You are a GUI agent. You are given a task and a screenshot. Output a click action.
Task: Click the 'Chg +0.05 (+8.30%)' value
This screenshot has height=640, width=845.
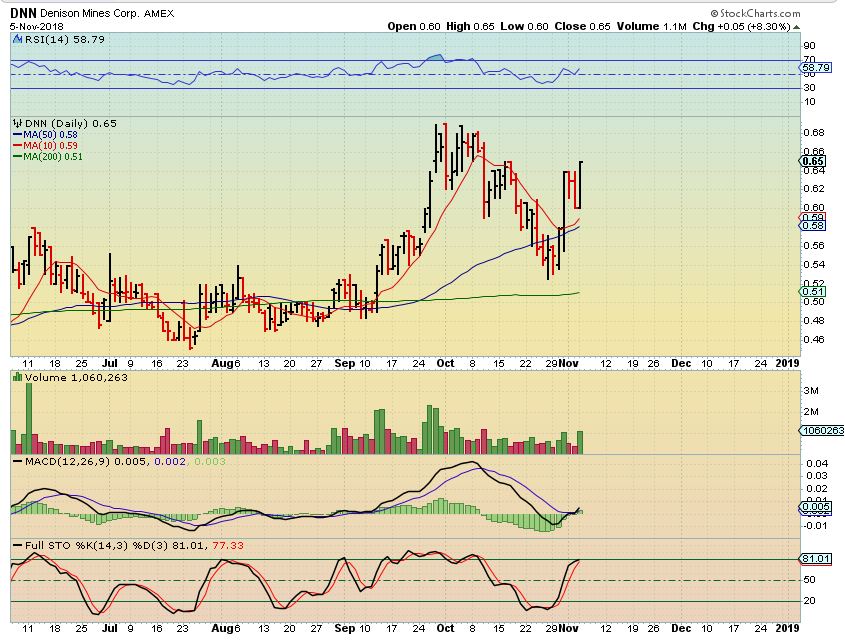[742, 26]
